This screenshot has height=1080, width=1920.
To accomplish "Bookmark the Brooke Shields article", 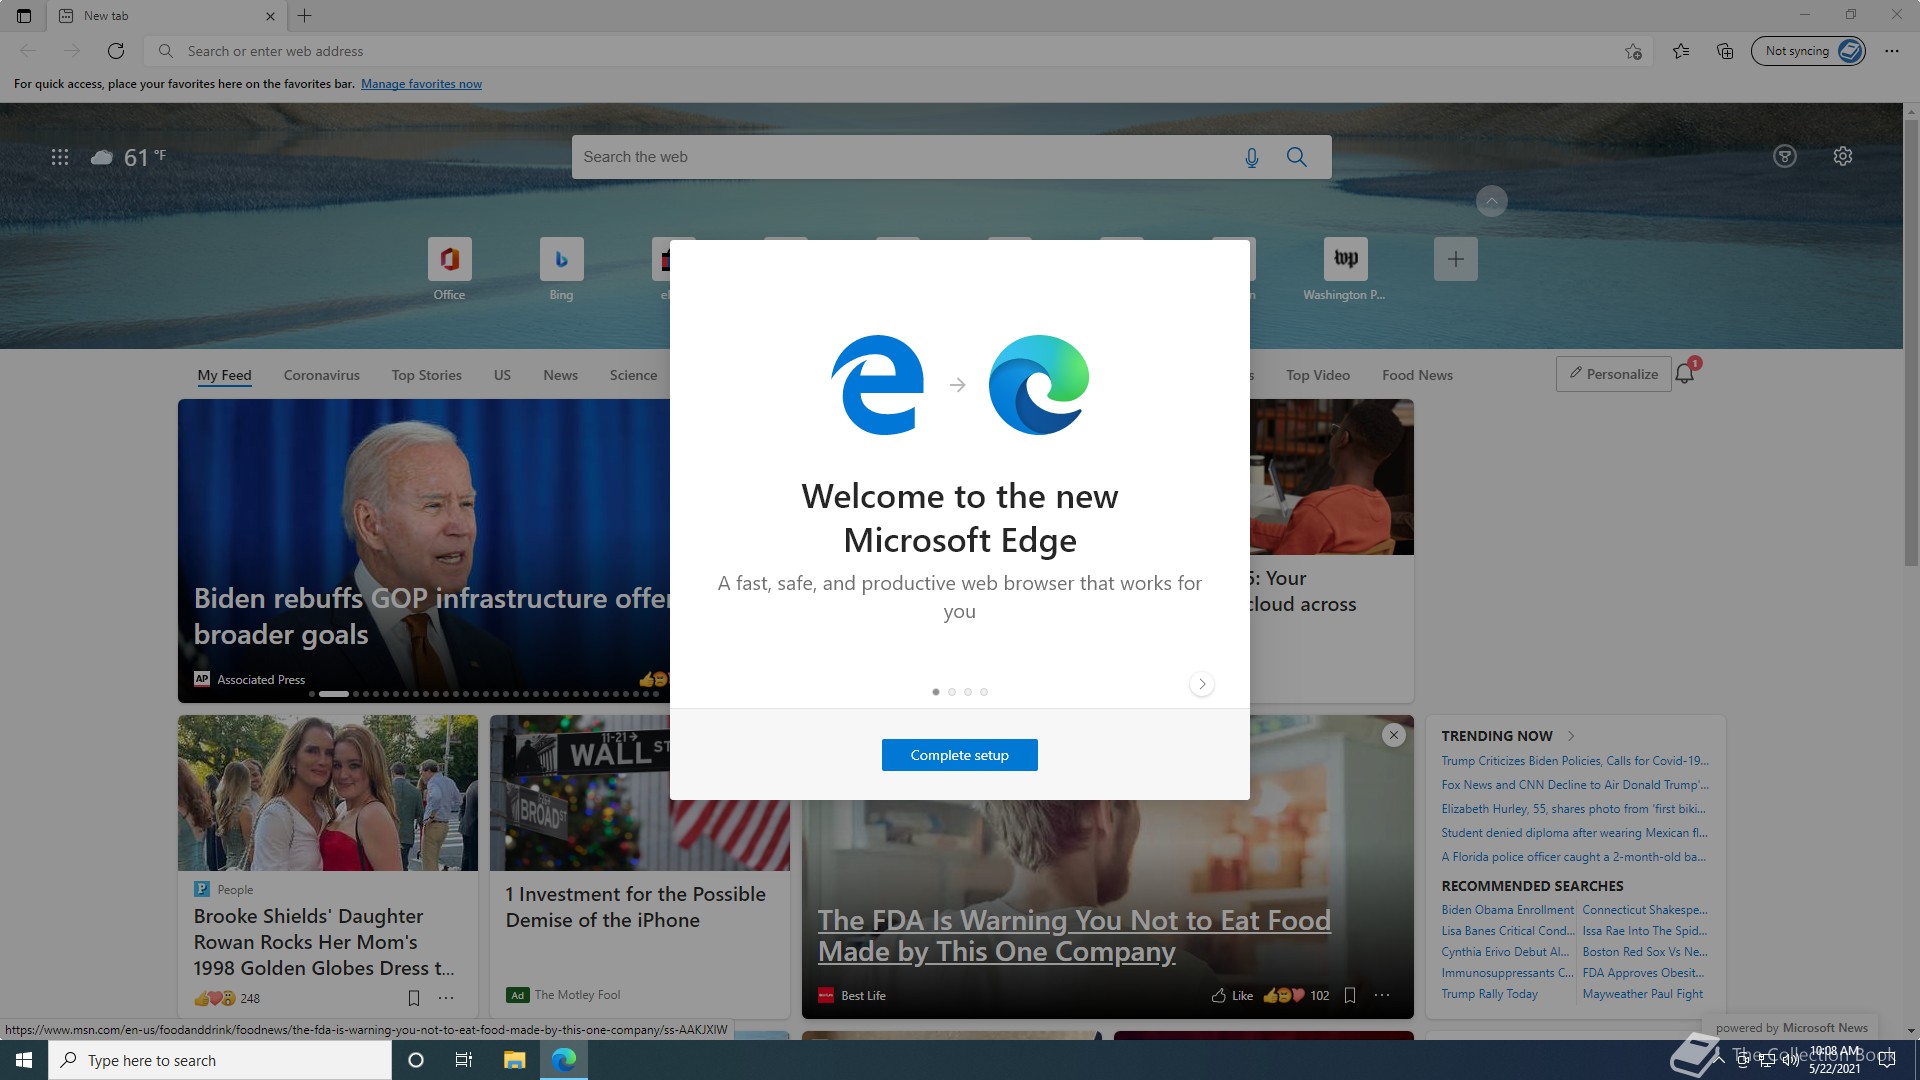I will 414,998.
